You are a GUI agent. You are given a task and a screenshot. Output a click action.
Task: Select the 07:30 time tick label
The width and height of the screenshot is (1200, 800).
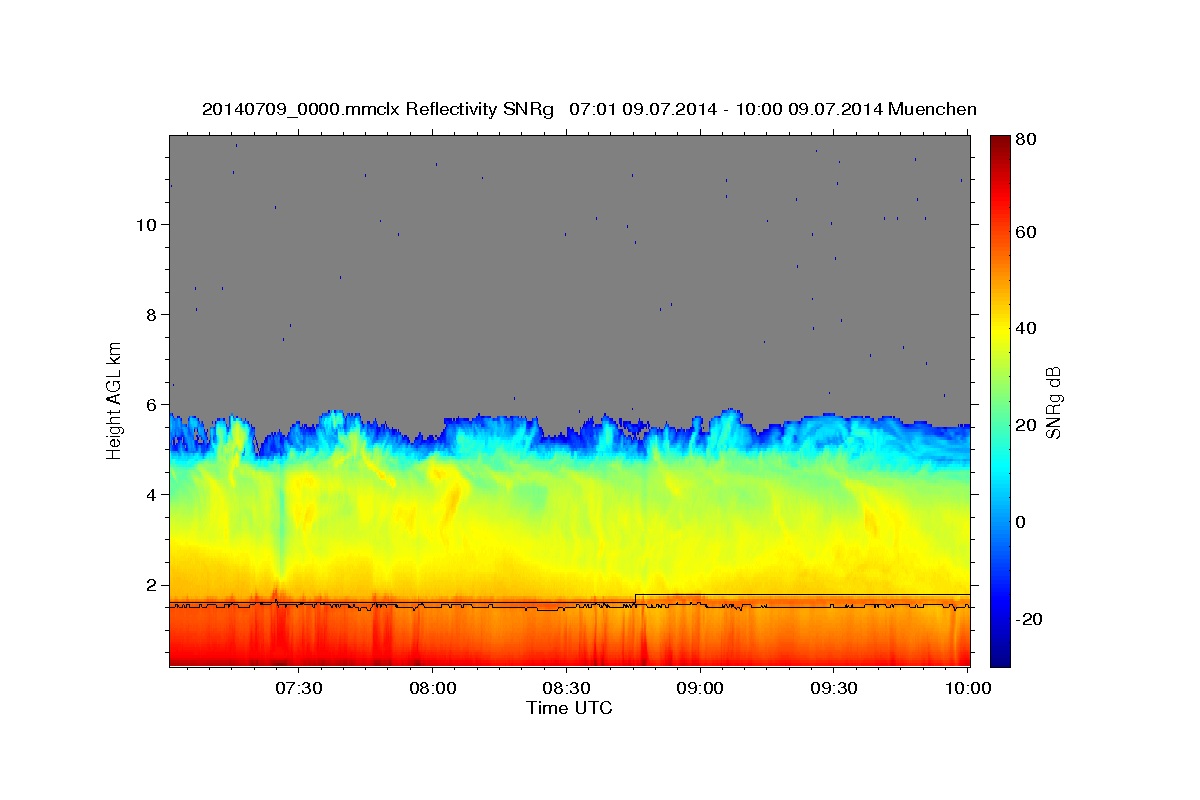[x=299, y=689]
